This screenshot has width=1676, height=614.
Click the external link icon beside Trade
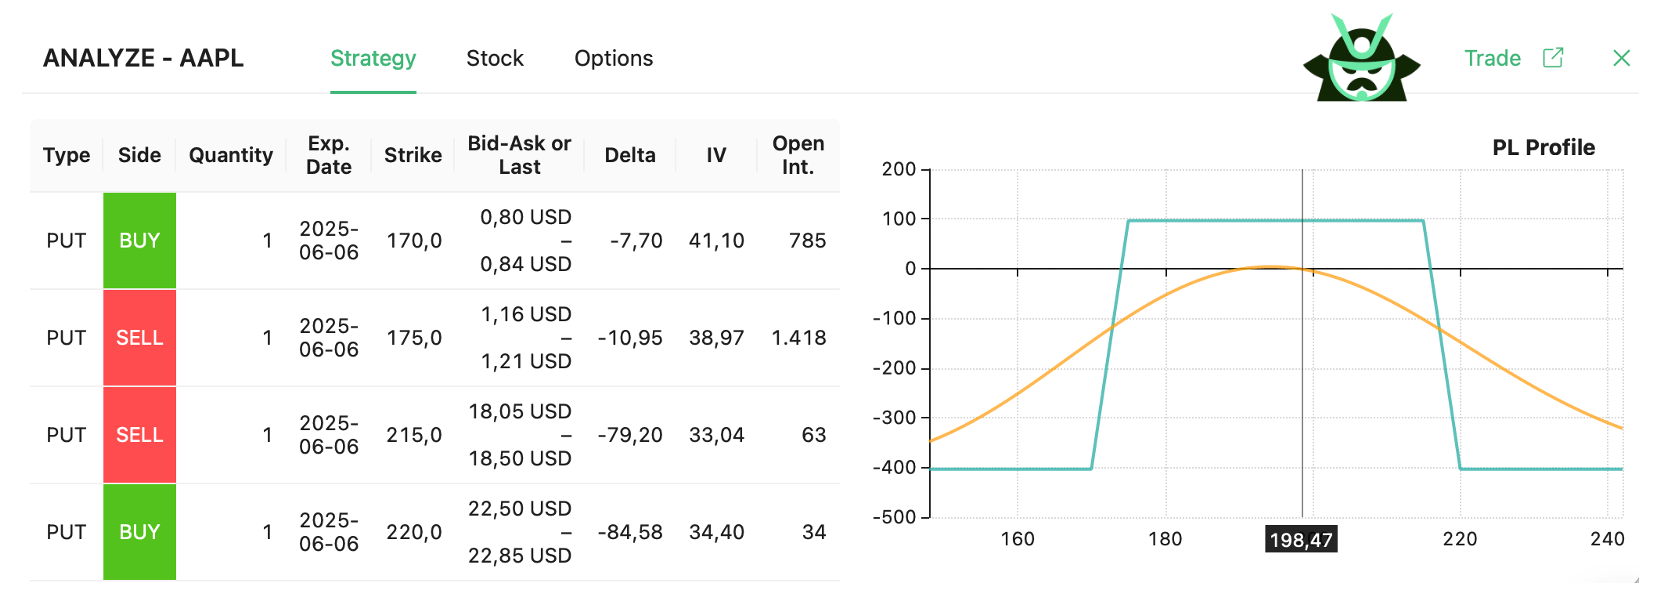tap(1553, 58)
